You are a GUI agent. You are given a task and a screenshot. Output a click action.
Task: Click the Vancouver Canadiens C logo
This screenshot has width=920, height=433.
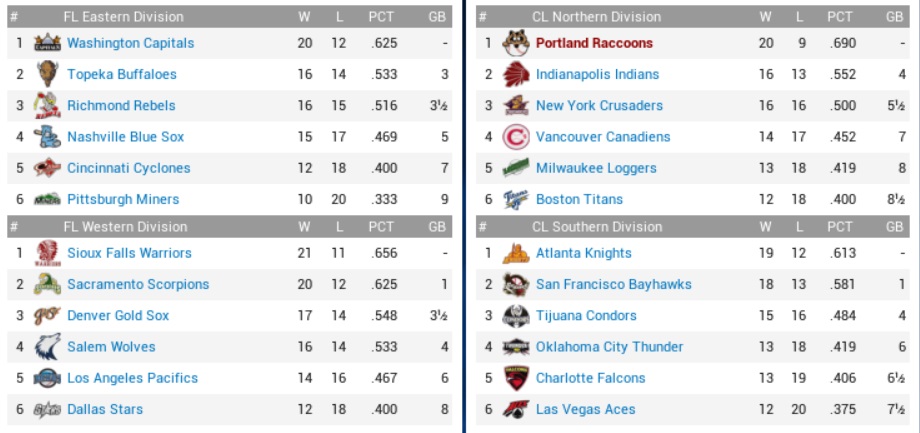click(x=515, y=137)
